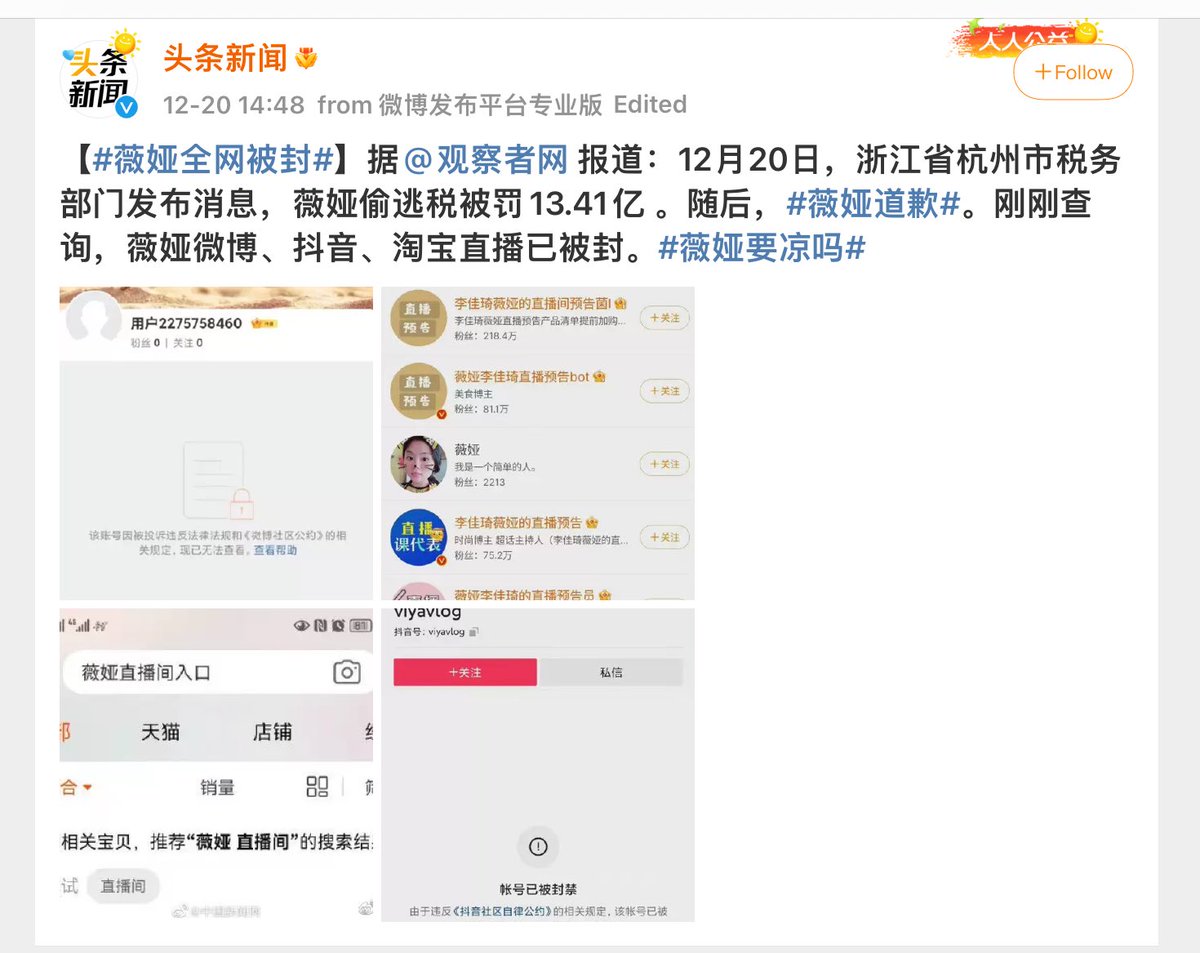Click the verified badge on the avatar
Viewport: 1200px width, 953px height.
point(127,107)
